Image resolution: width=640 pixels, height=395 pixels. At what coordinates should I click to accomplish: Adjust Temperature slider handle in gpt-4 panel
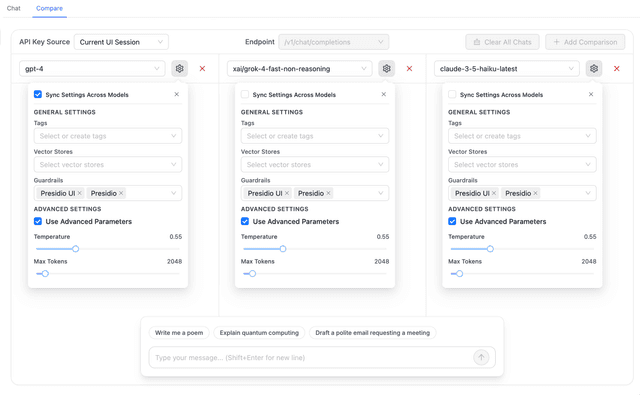[x=76, y=249]
